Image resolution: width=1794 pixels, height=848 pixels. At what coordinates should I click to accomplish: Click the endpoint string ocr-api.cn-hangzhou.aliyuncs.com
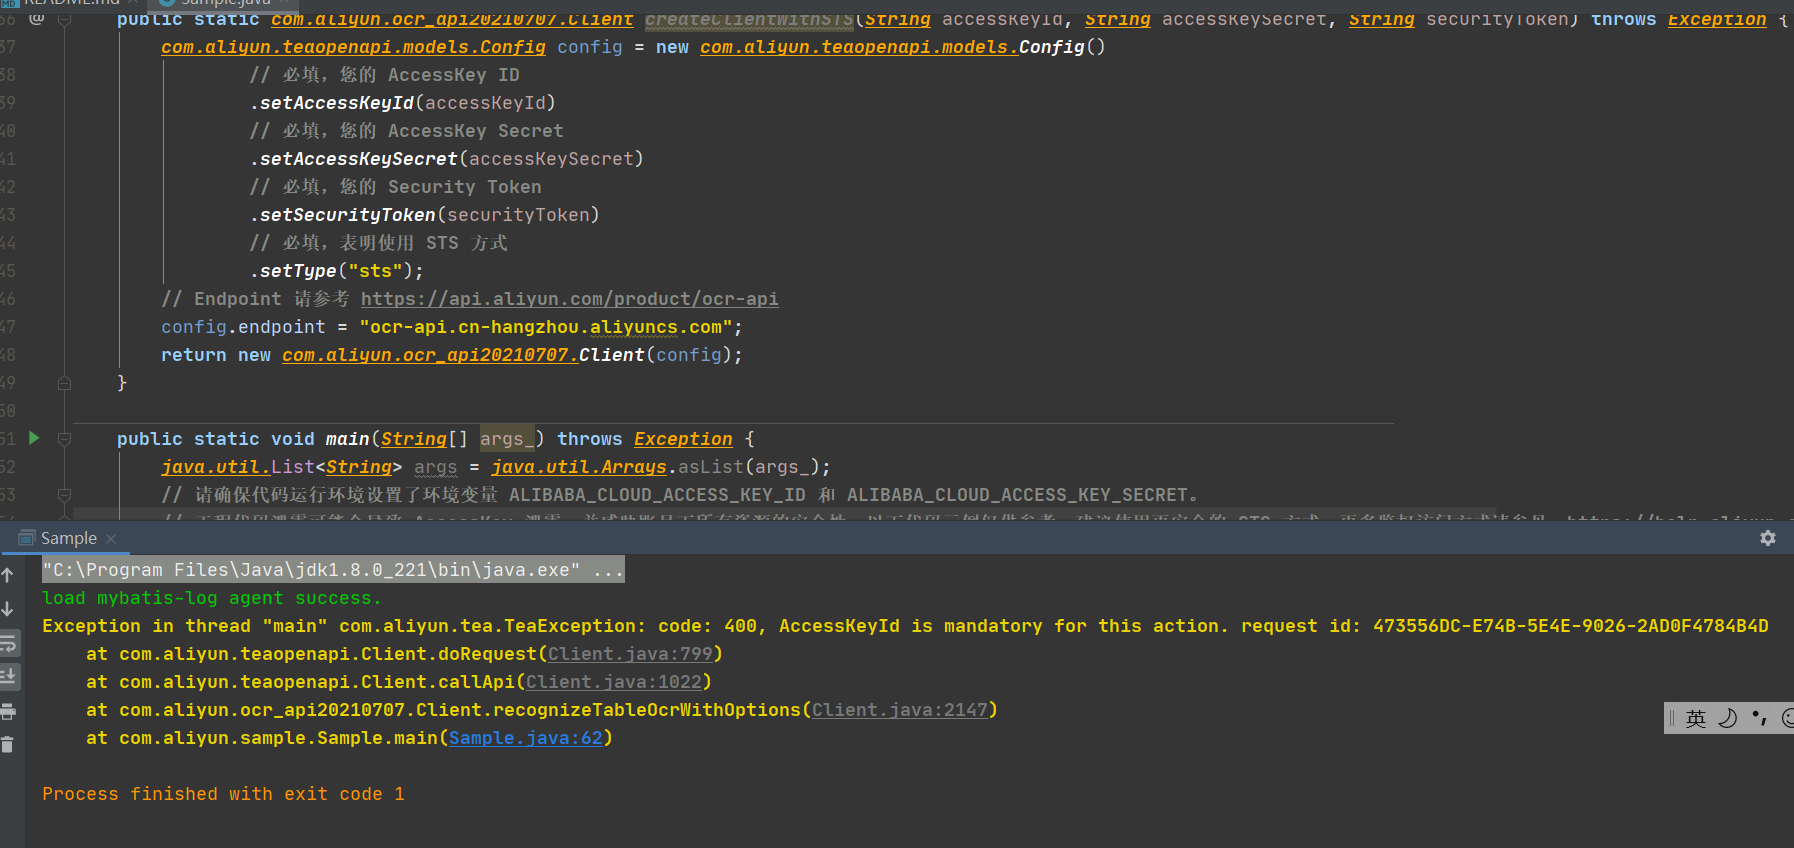[546, 327]
